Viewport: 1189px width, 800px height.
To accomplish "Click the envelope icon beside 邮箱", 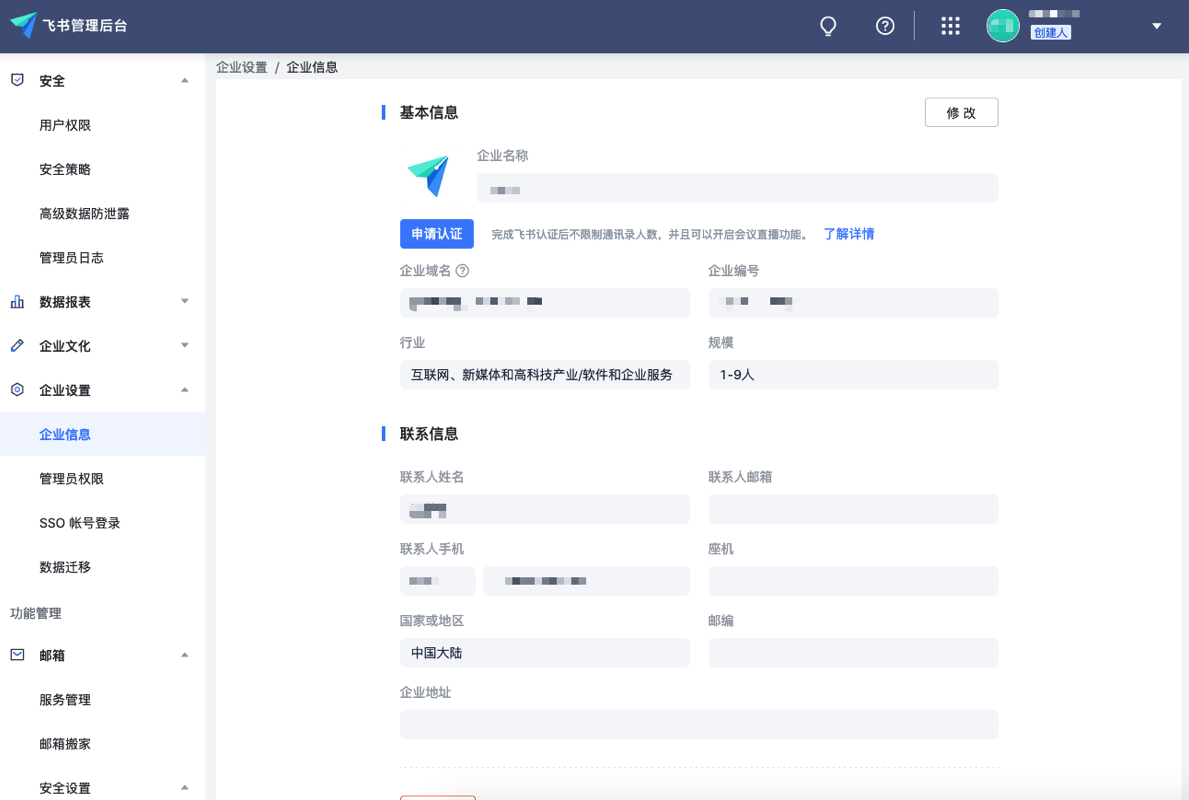I will (x=17, y=654).
